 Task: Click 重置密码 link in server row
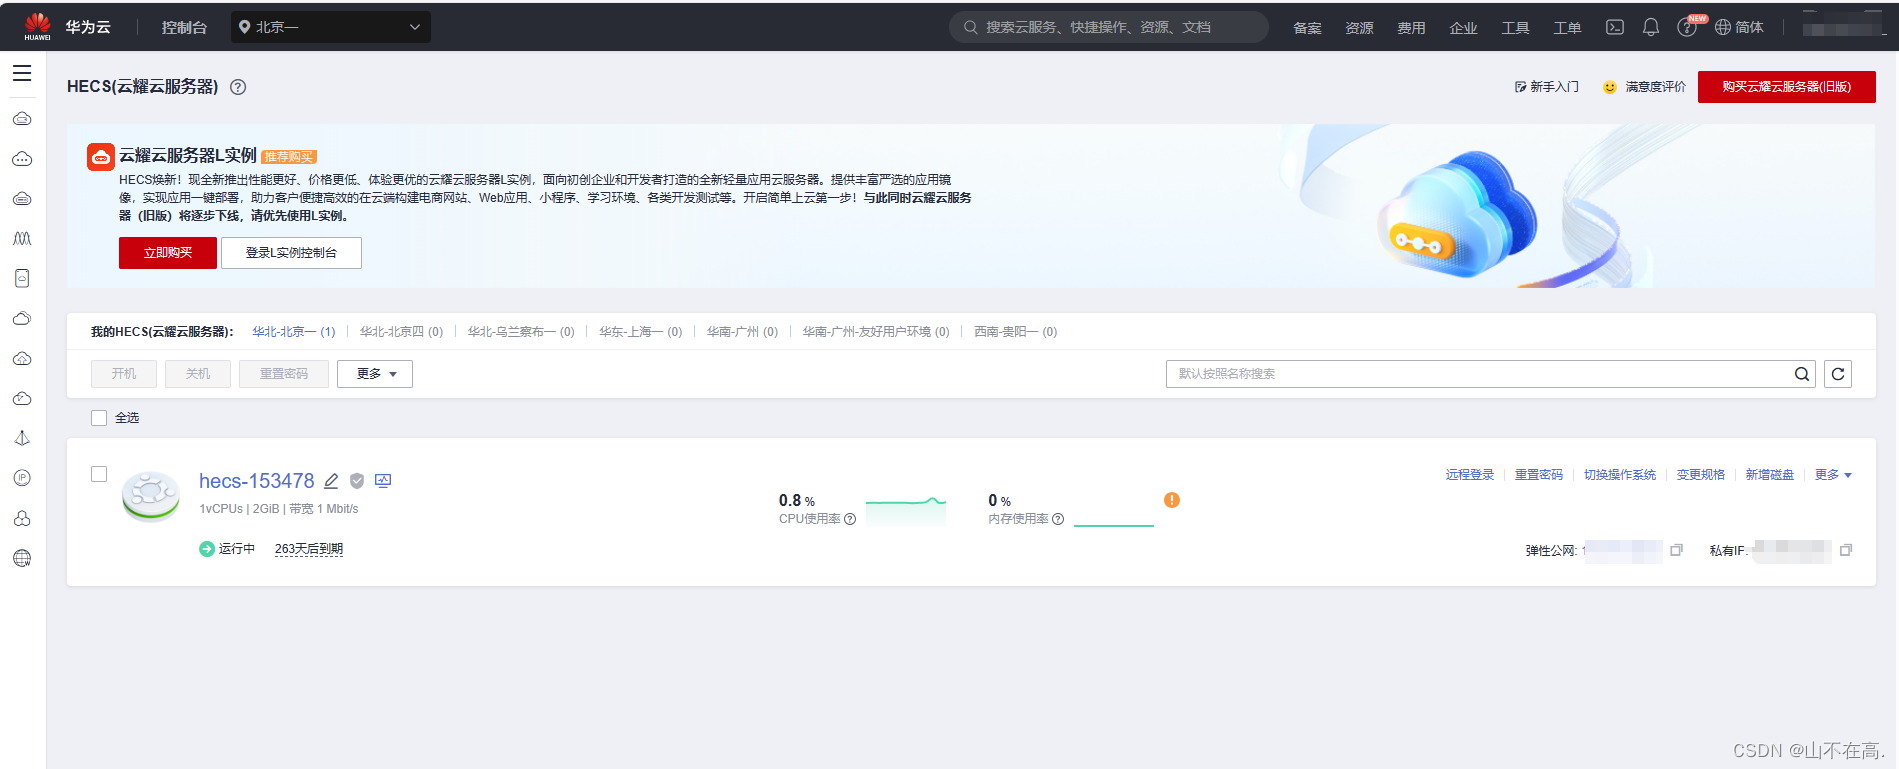1539,475
